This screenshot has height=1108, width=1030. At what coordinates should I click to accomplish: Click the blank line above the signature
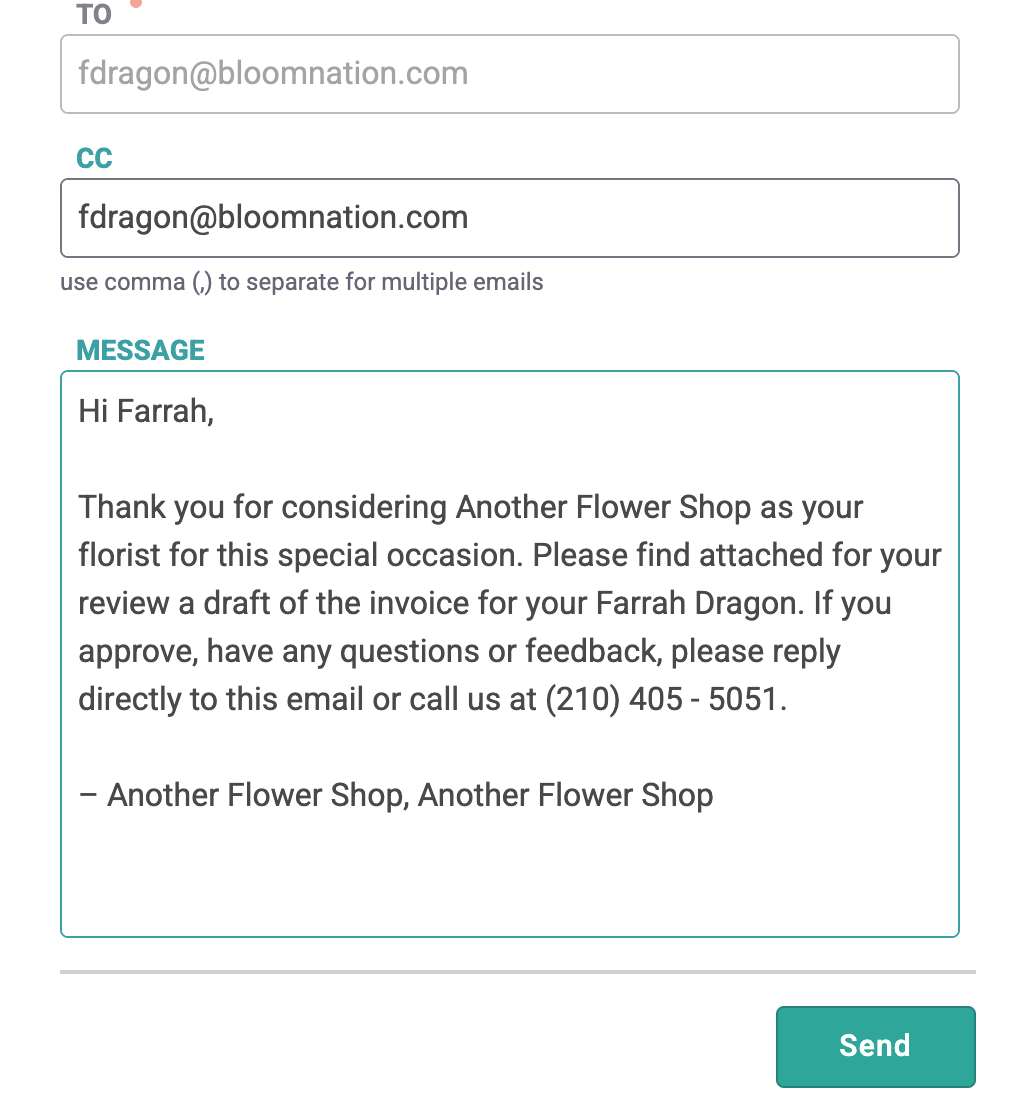coord(509,748)
